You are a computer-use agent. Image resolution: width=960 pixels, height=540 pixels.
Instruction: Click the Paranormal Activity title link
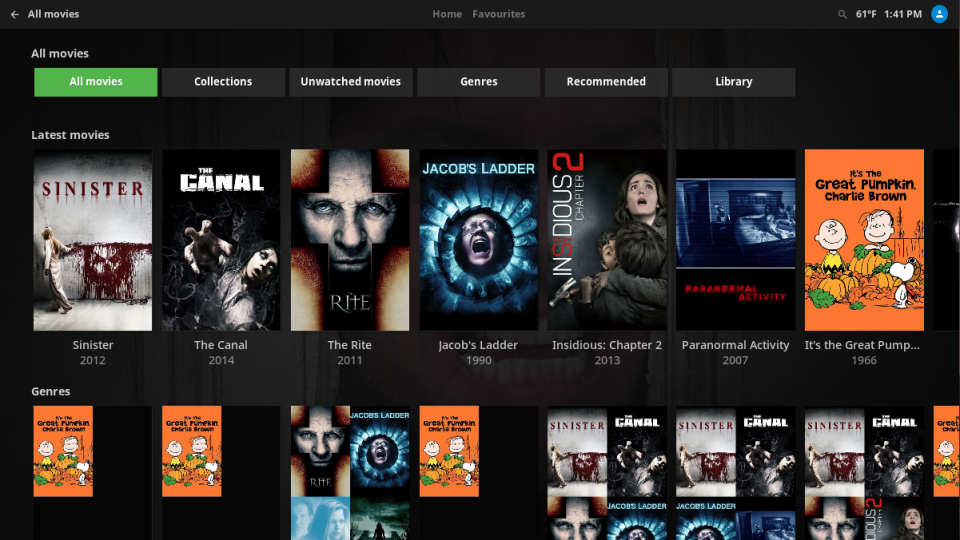(x=736, y=345)
